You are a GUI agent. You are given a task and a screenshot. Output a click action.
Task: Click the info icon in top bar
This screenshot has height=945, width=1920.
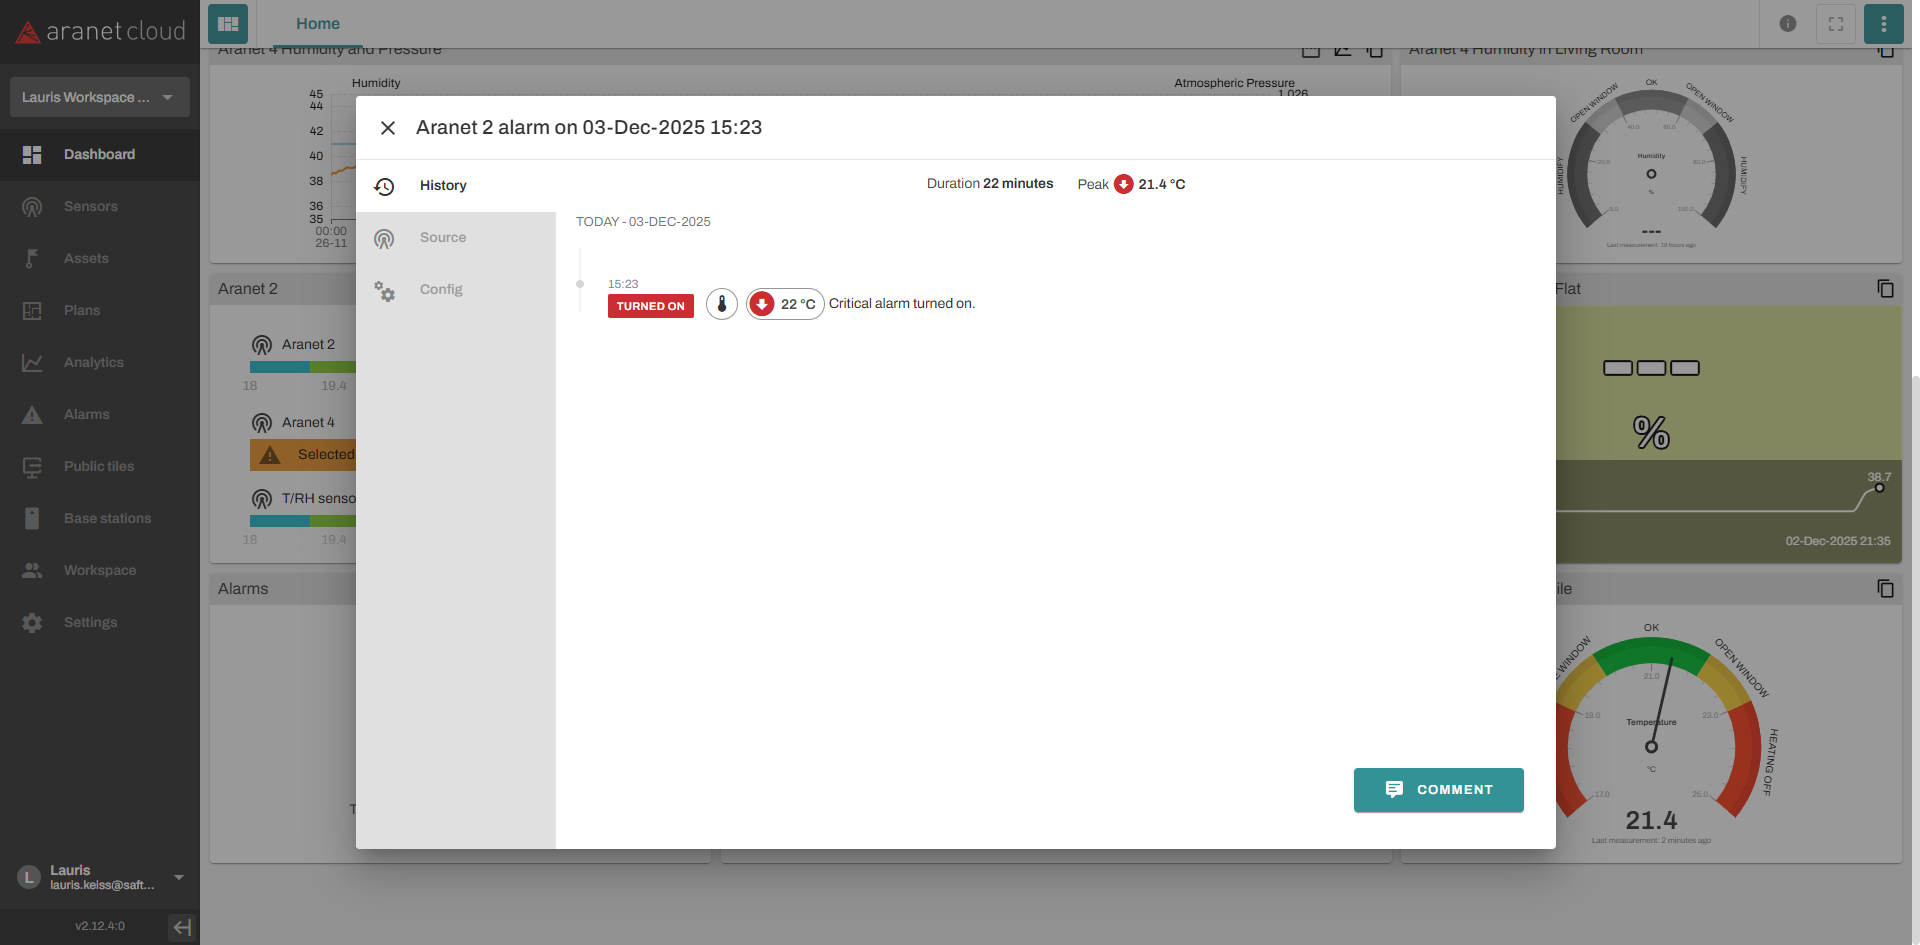tap(1787, 24)
